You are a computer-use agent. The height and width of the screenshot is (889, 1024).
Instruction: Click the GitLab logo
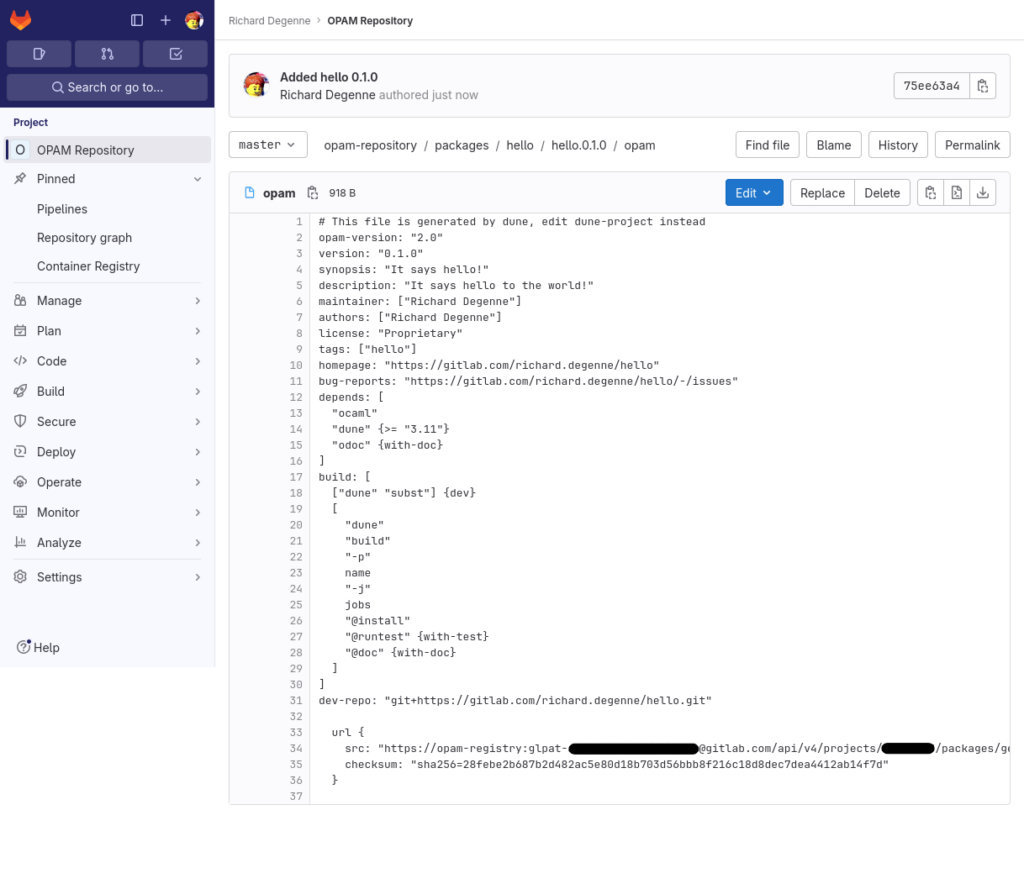click(x=20, y=19)
